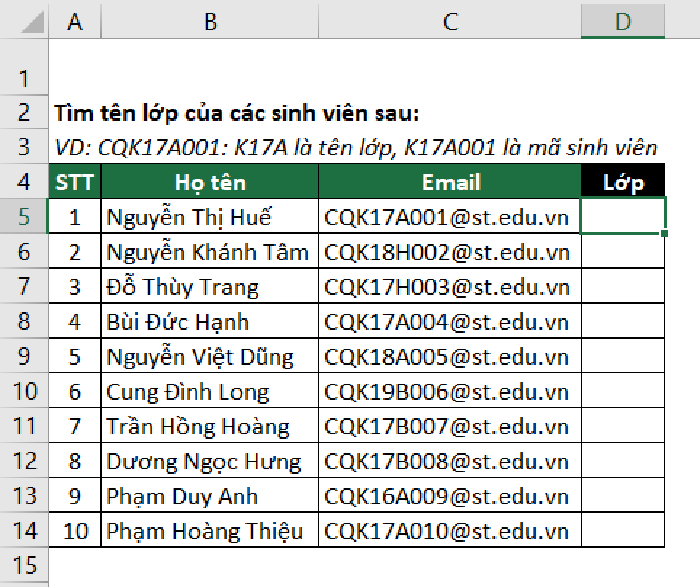The width and height of the screenshot is (700, 587).
Task: Click the 'Lớp' header cell
Action: coord(623,182)
